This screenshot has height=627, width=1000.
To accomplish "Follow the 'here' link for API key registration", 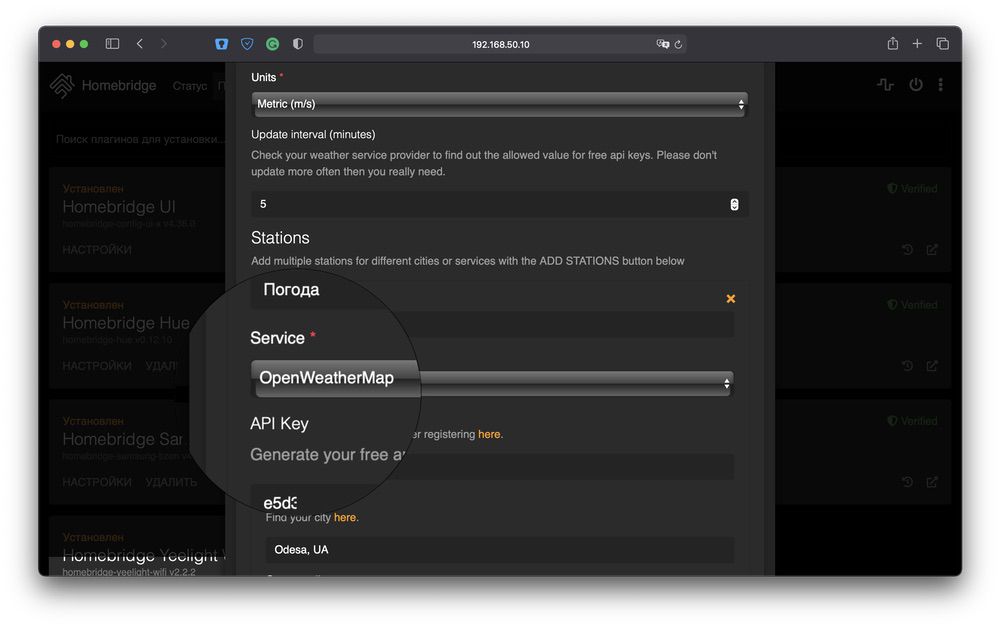I will tap(489, 434).
